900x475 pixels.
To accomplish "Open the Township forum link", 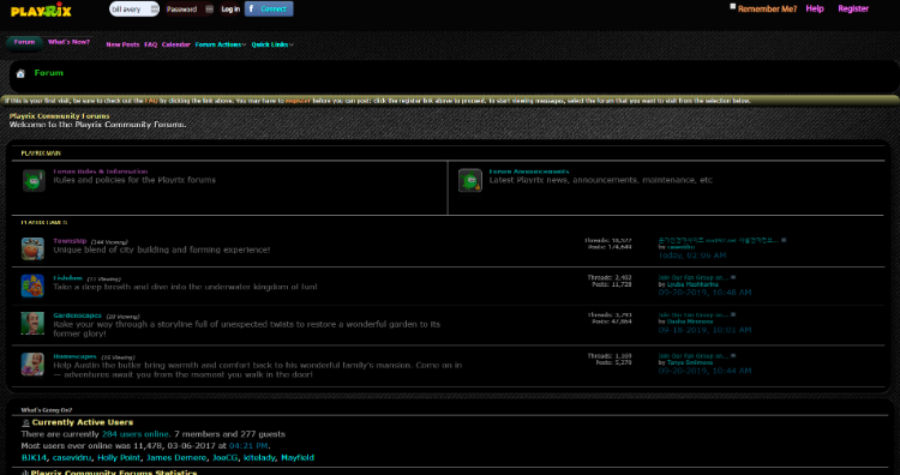I will tap(70, 241).
